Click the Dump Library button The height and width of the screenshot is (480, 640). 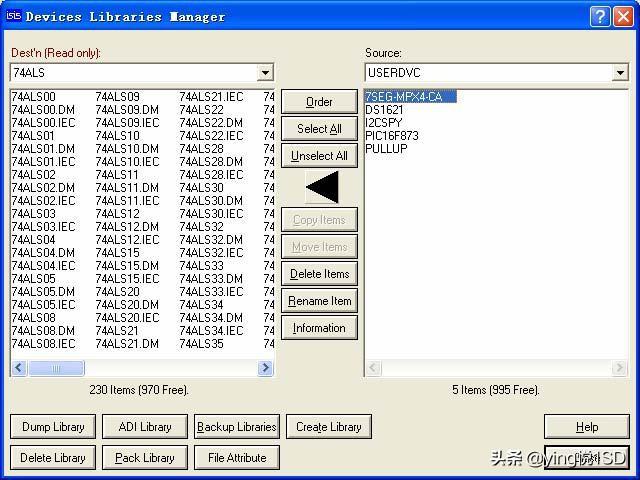coord(53,427)
